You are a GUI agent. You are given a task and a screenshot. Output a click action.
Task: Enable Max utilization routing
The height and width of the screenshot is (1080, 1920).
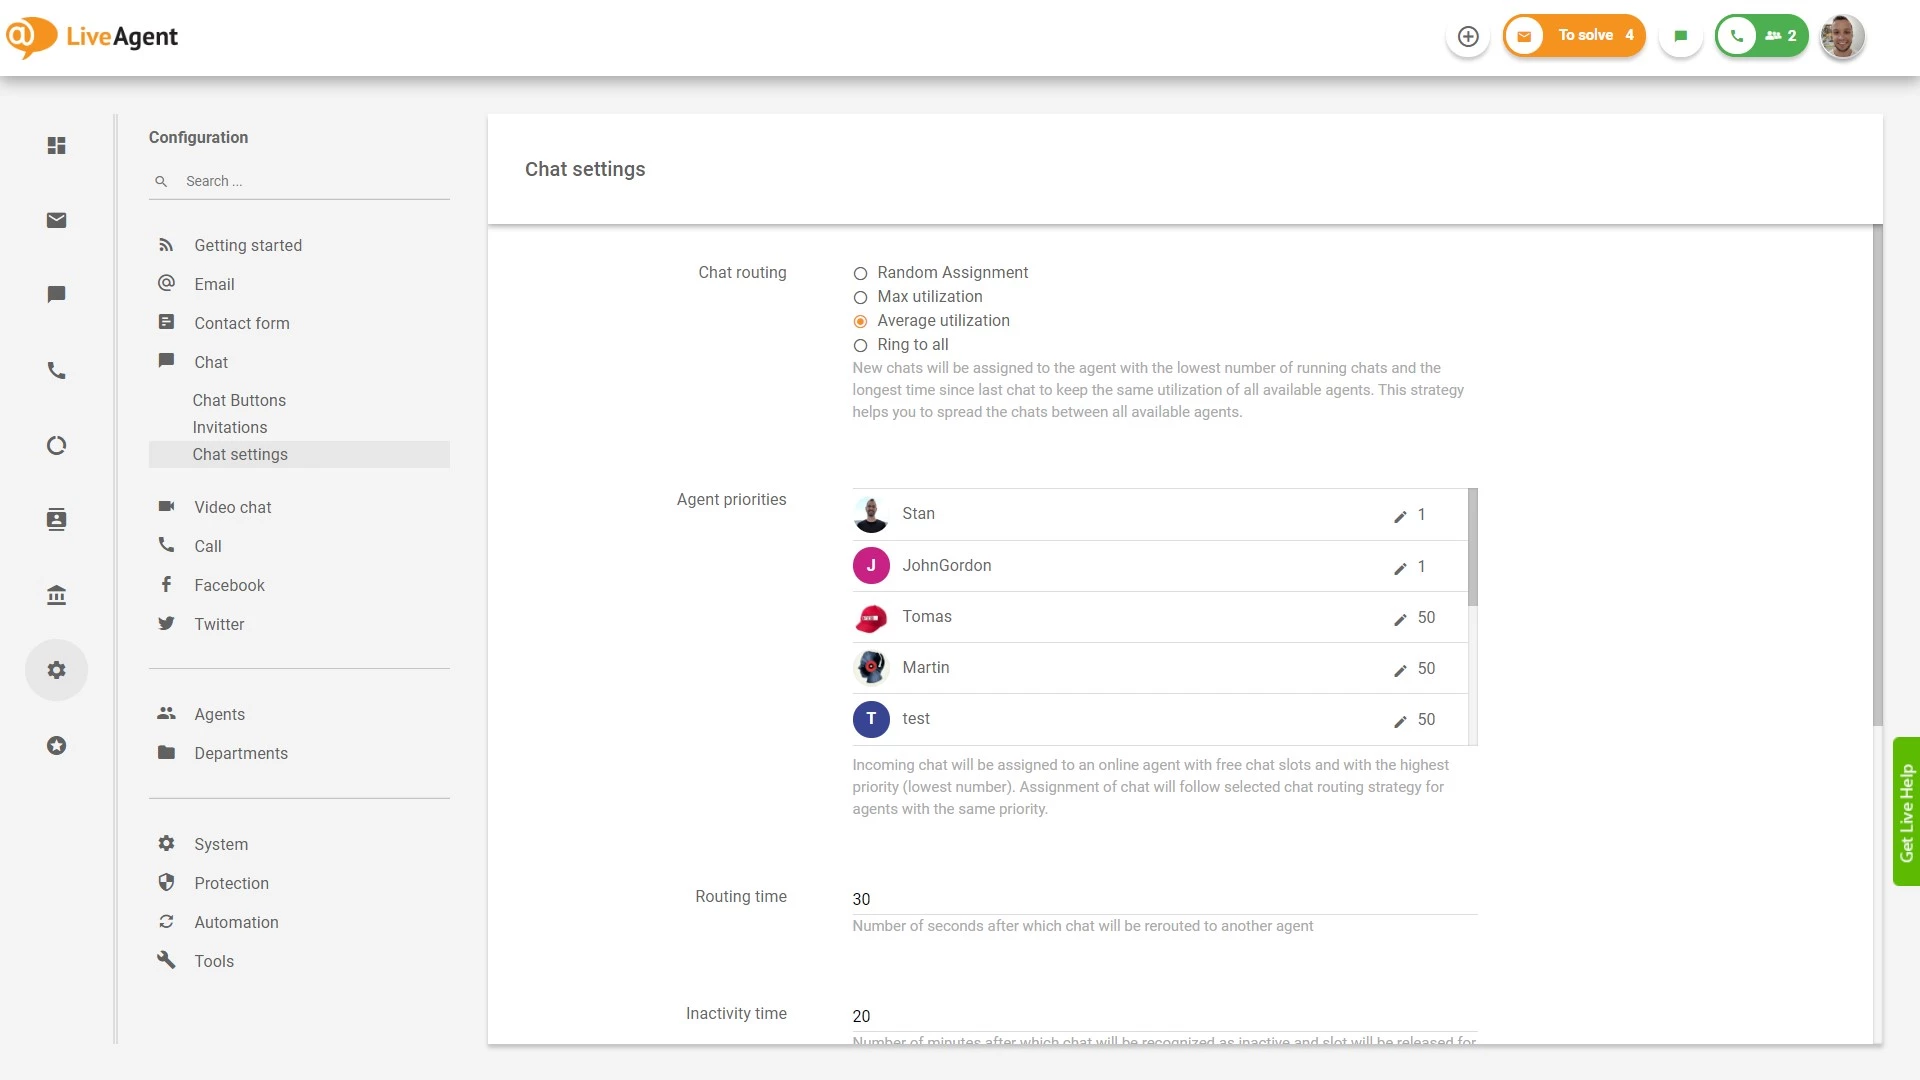click(860, 297)
